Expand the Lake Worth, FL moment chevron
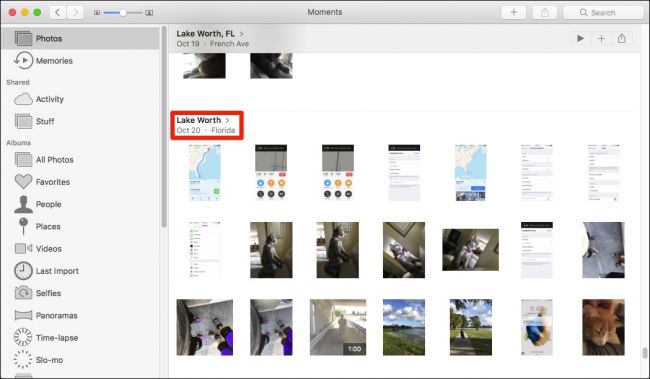 click(242, 34)
